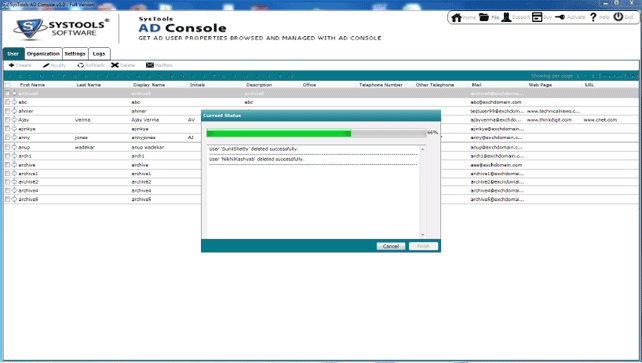Click the user icon beside anup row
This screenshot has width=642, height=363.
coord(14,147)
